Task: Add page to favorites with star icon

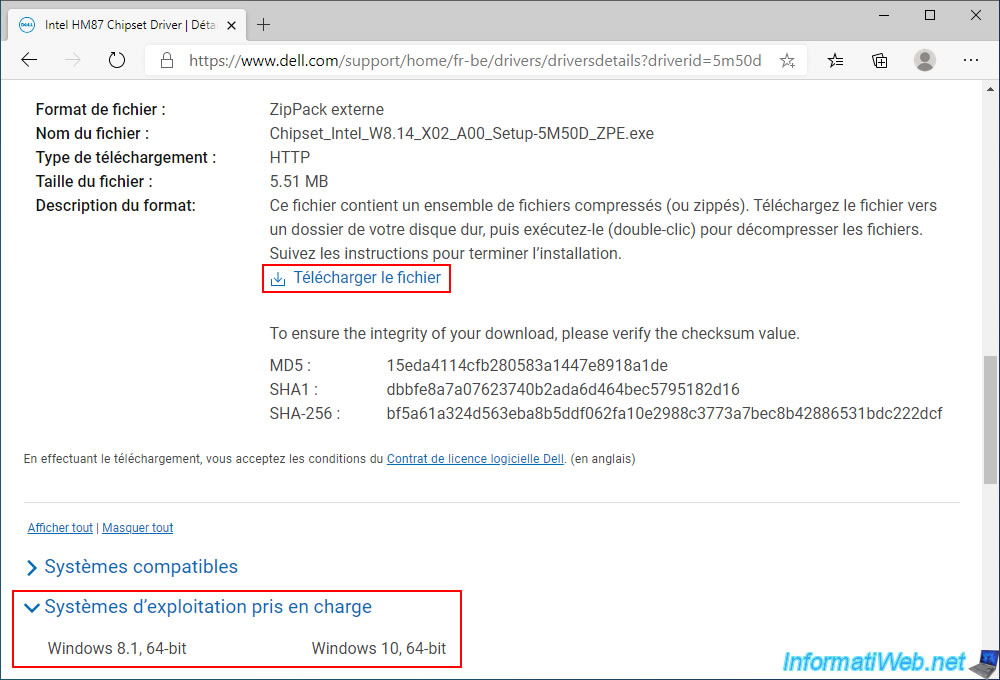Action: tap(787, 60)
